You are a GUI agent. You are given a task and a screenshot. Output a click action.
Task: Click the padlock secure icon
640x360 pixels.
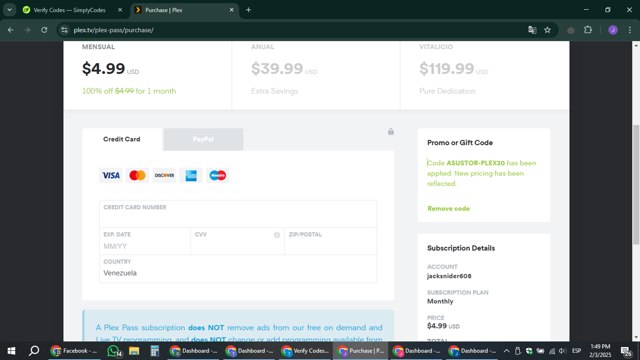[391, 131]
